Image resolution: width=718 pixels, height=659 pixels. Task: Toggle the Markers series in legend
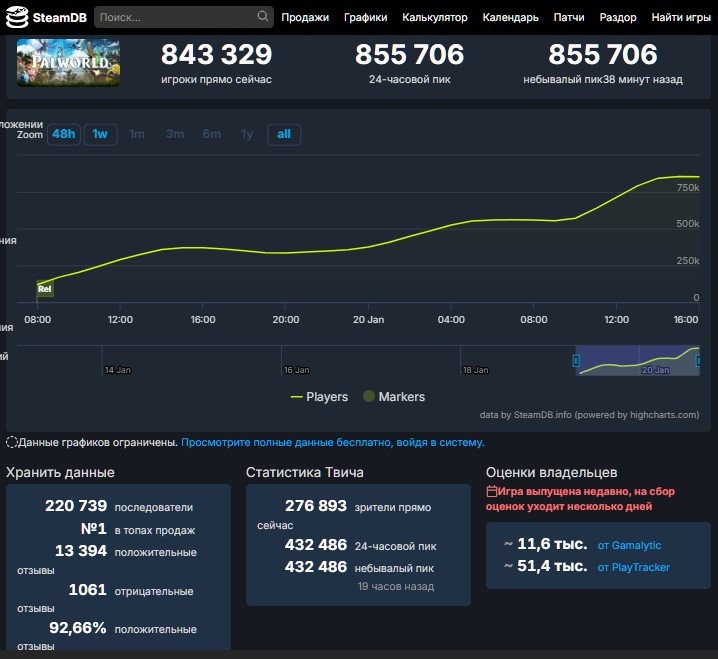(393, 397)
